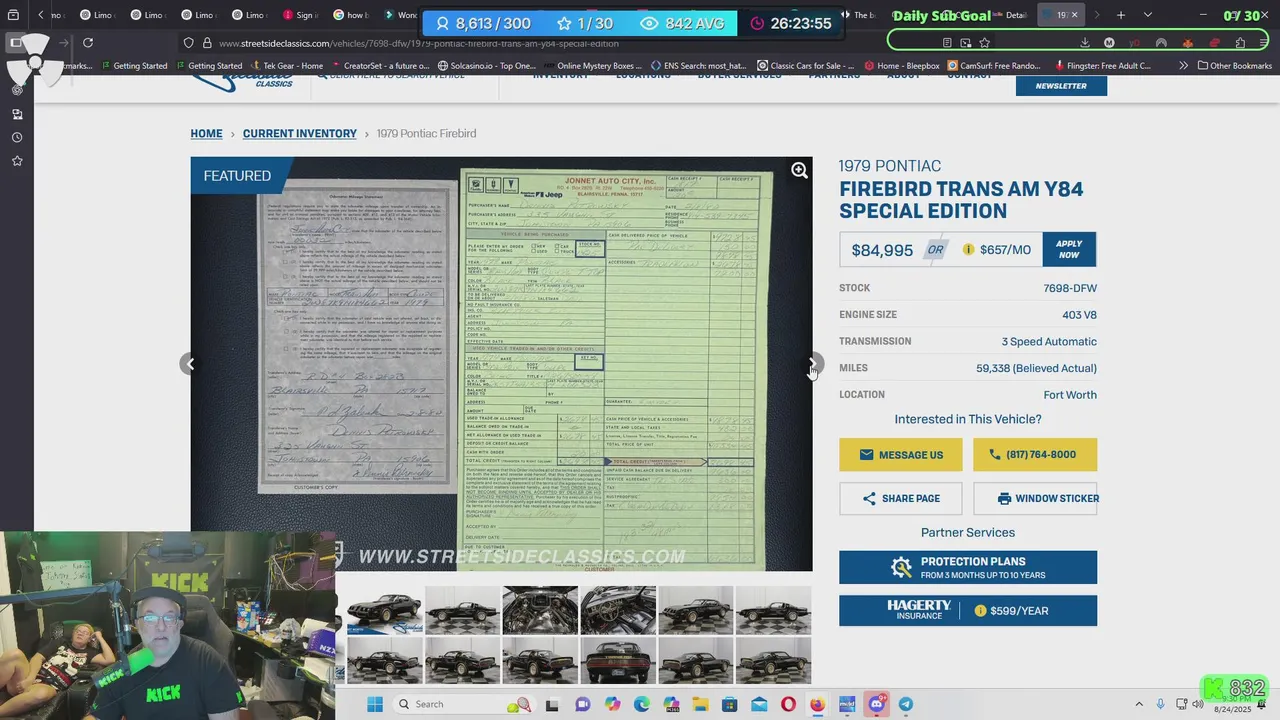The width and height of the screenshot is (1280, 720).
Task: Open Telegram from taskbar
Action: (906, 704)
